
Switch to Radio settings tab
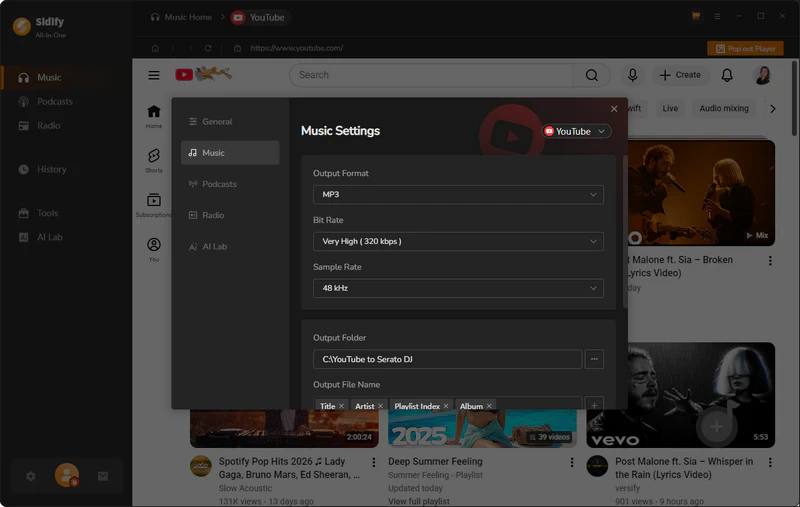[x=230, y=215]
